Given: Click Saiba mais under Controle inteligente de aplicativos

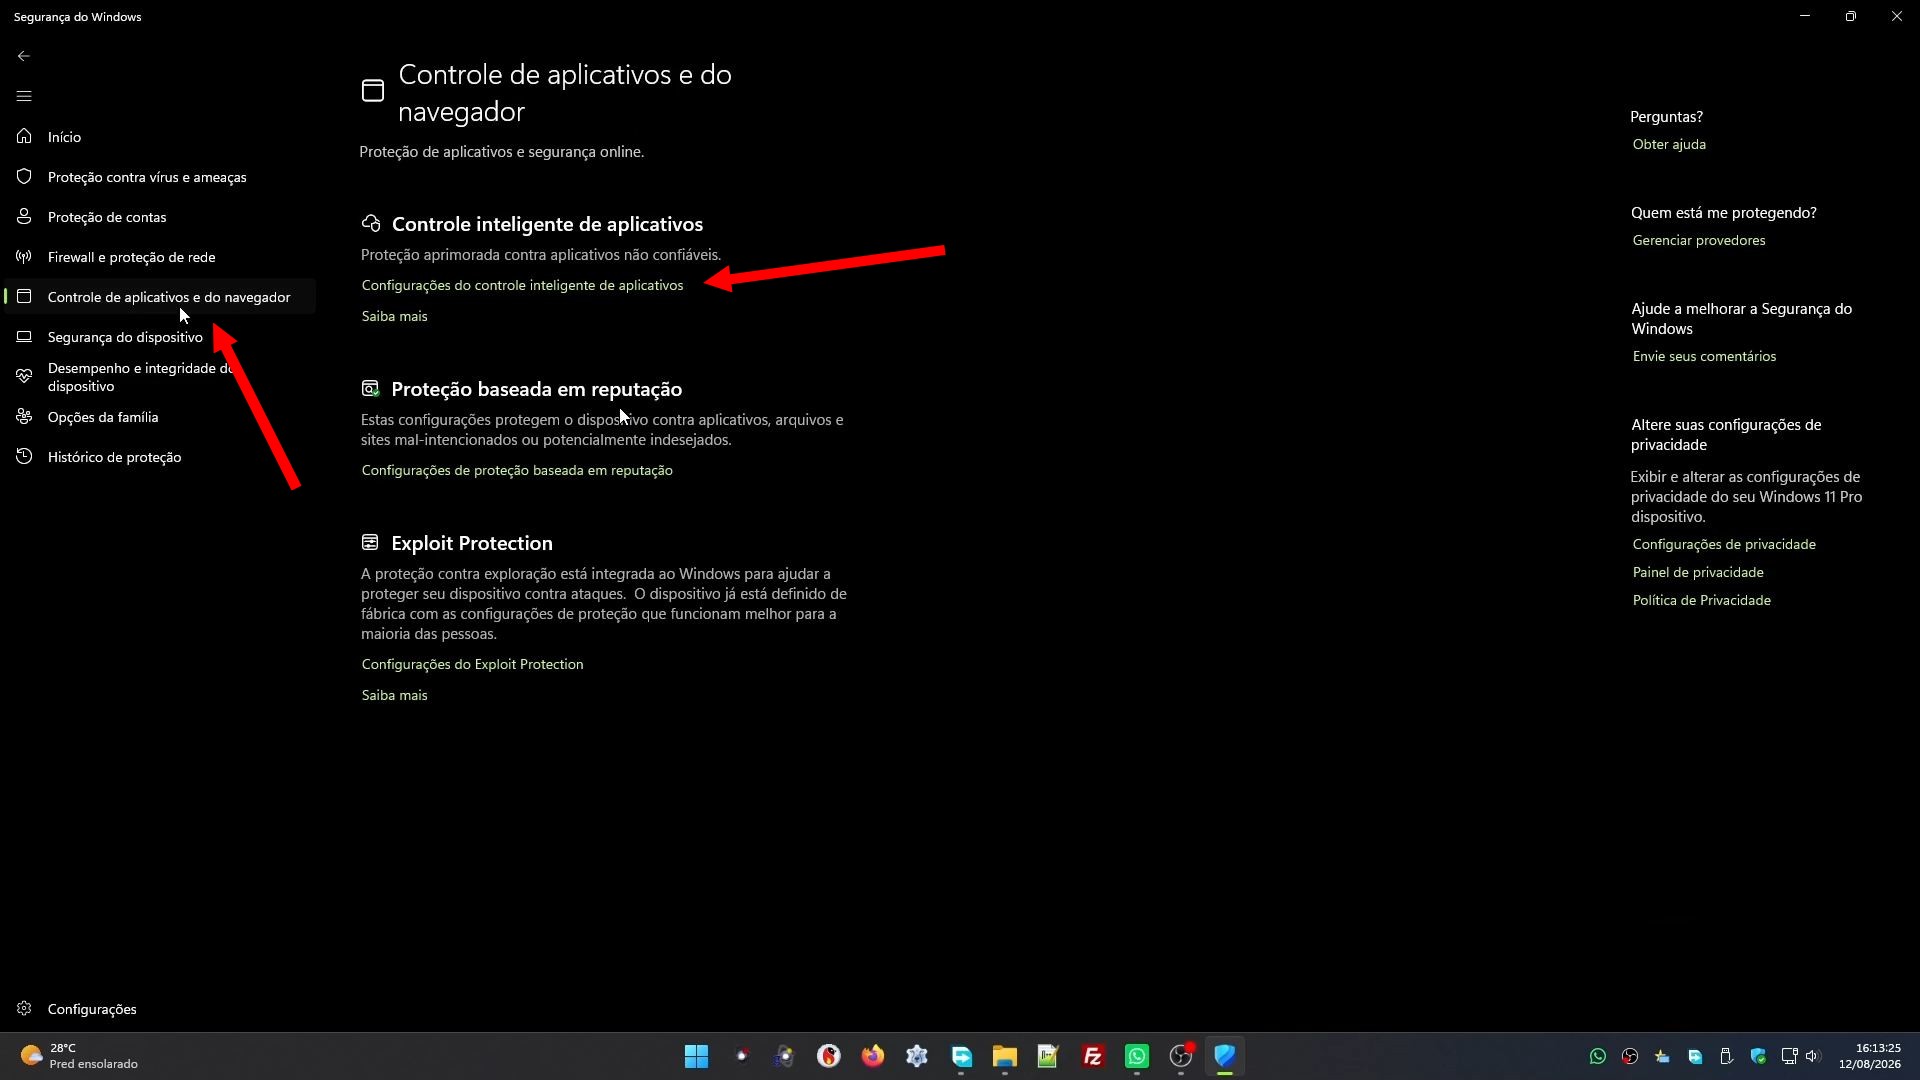Looking at the screenshot, I should [394, 316].
